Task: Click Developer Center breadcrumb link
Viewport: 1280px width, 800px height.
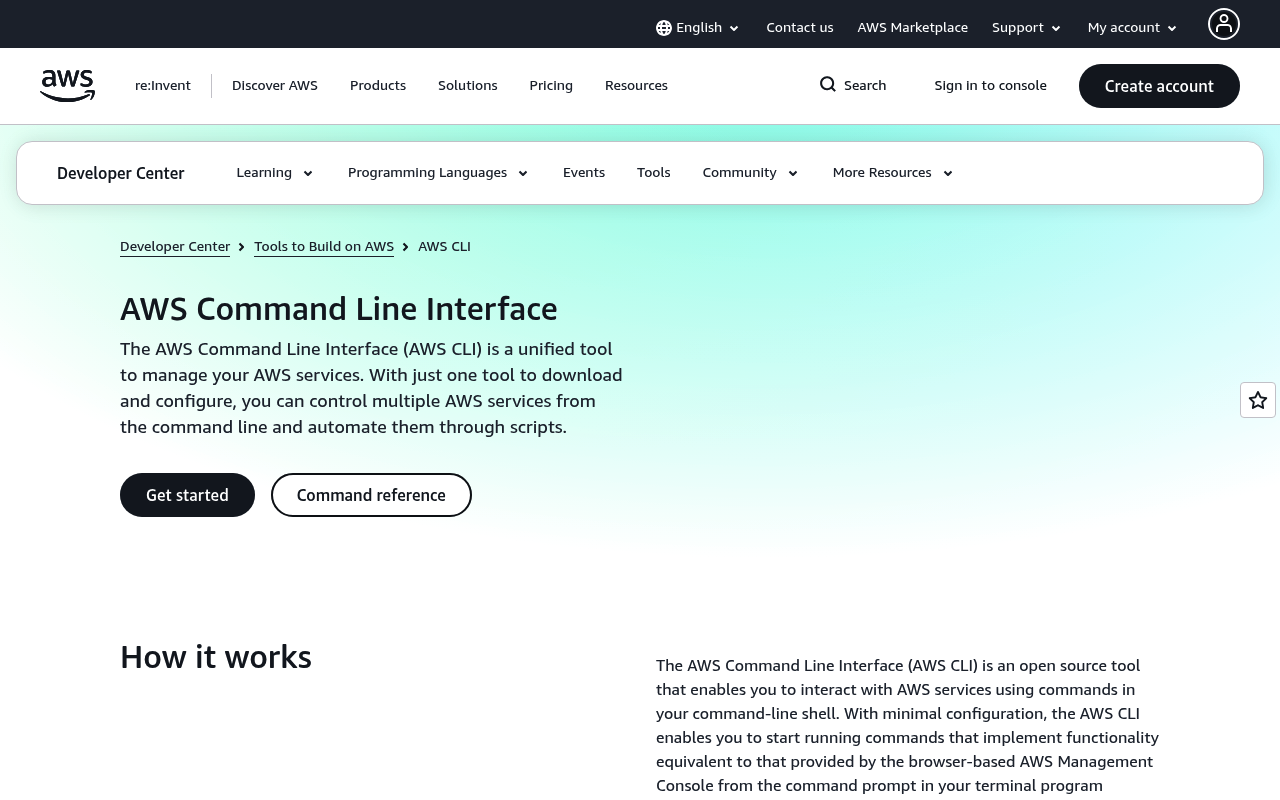Action: click(x=175, y=247)
